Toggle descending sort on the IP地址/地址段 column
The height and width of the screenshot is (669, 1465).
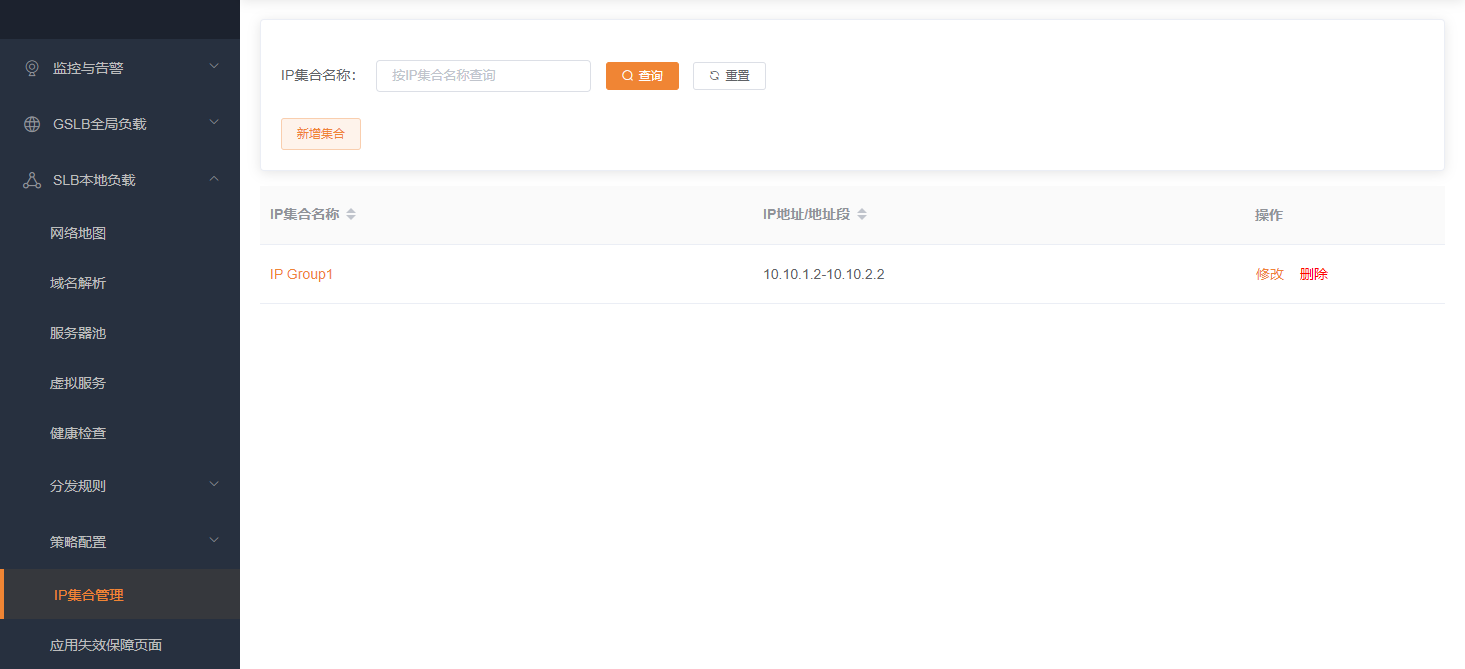tap(861, 217)
